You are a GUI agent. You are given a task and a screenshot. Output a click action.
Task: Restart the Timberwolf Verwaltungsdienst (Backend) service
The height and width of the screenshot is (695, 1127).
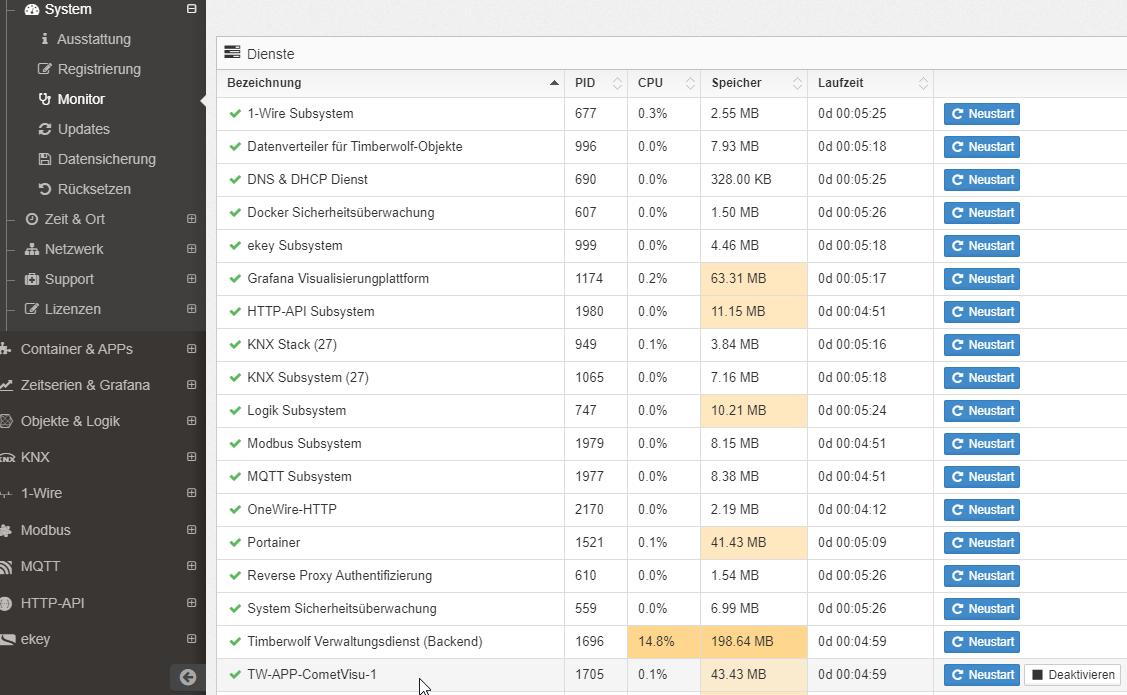click(982, 642)
